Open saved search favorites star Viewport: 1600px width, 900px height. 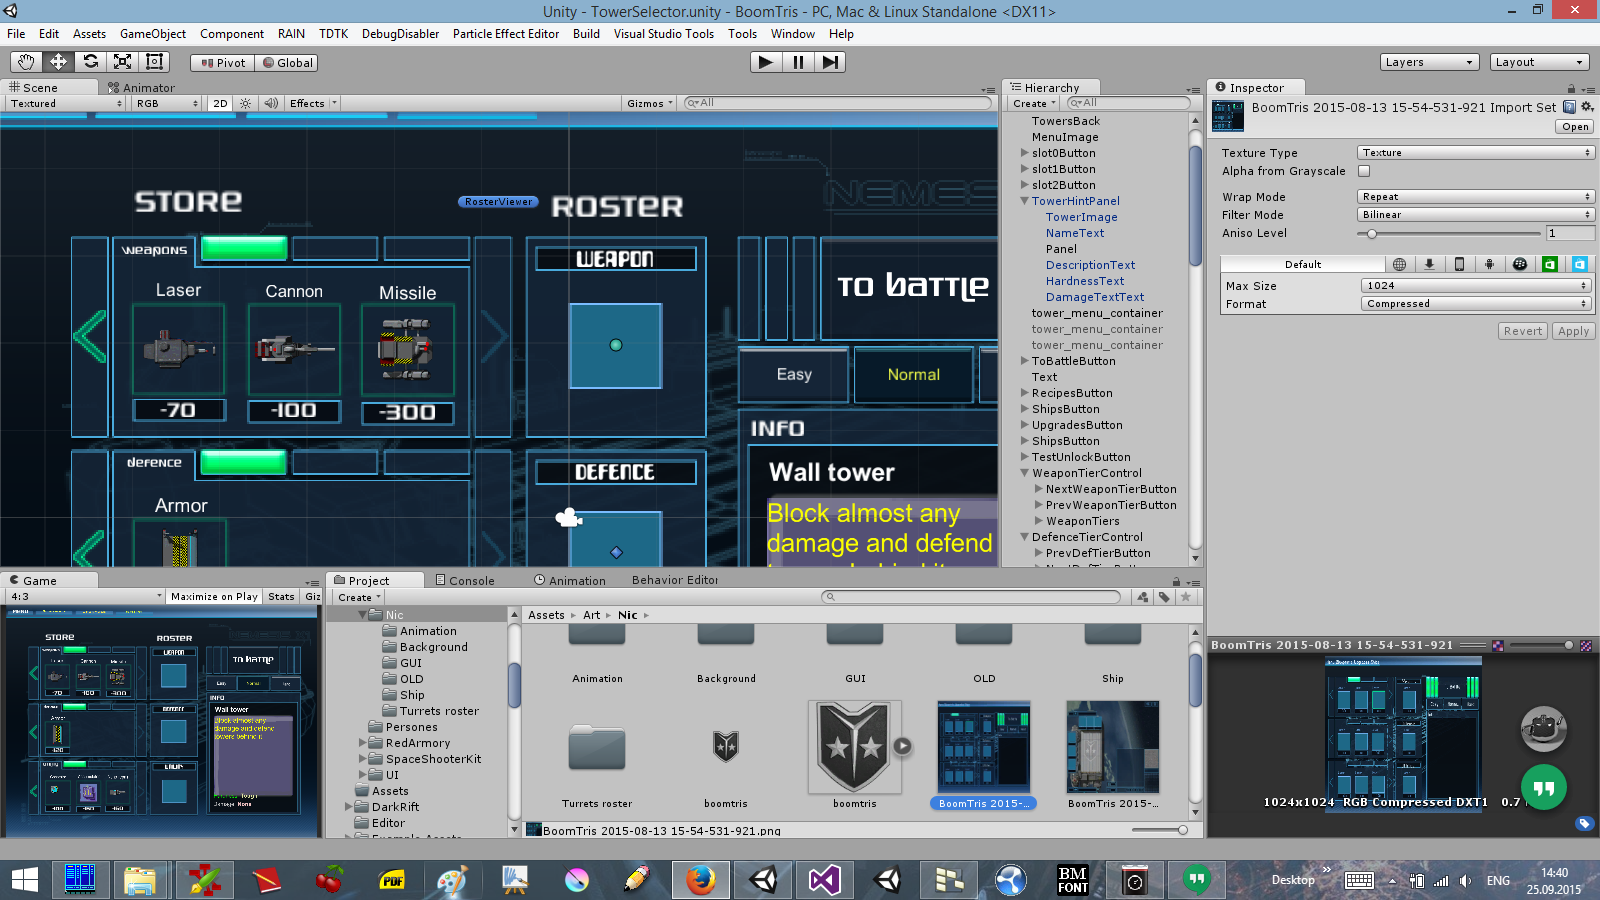point(1186,597)
